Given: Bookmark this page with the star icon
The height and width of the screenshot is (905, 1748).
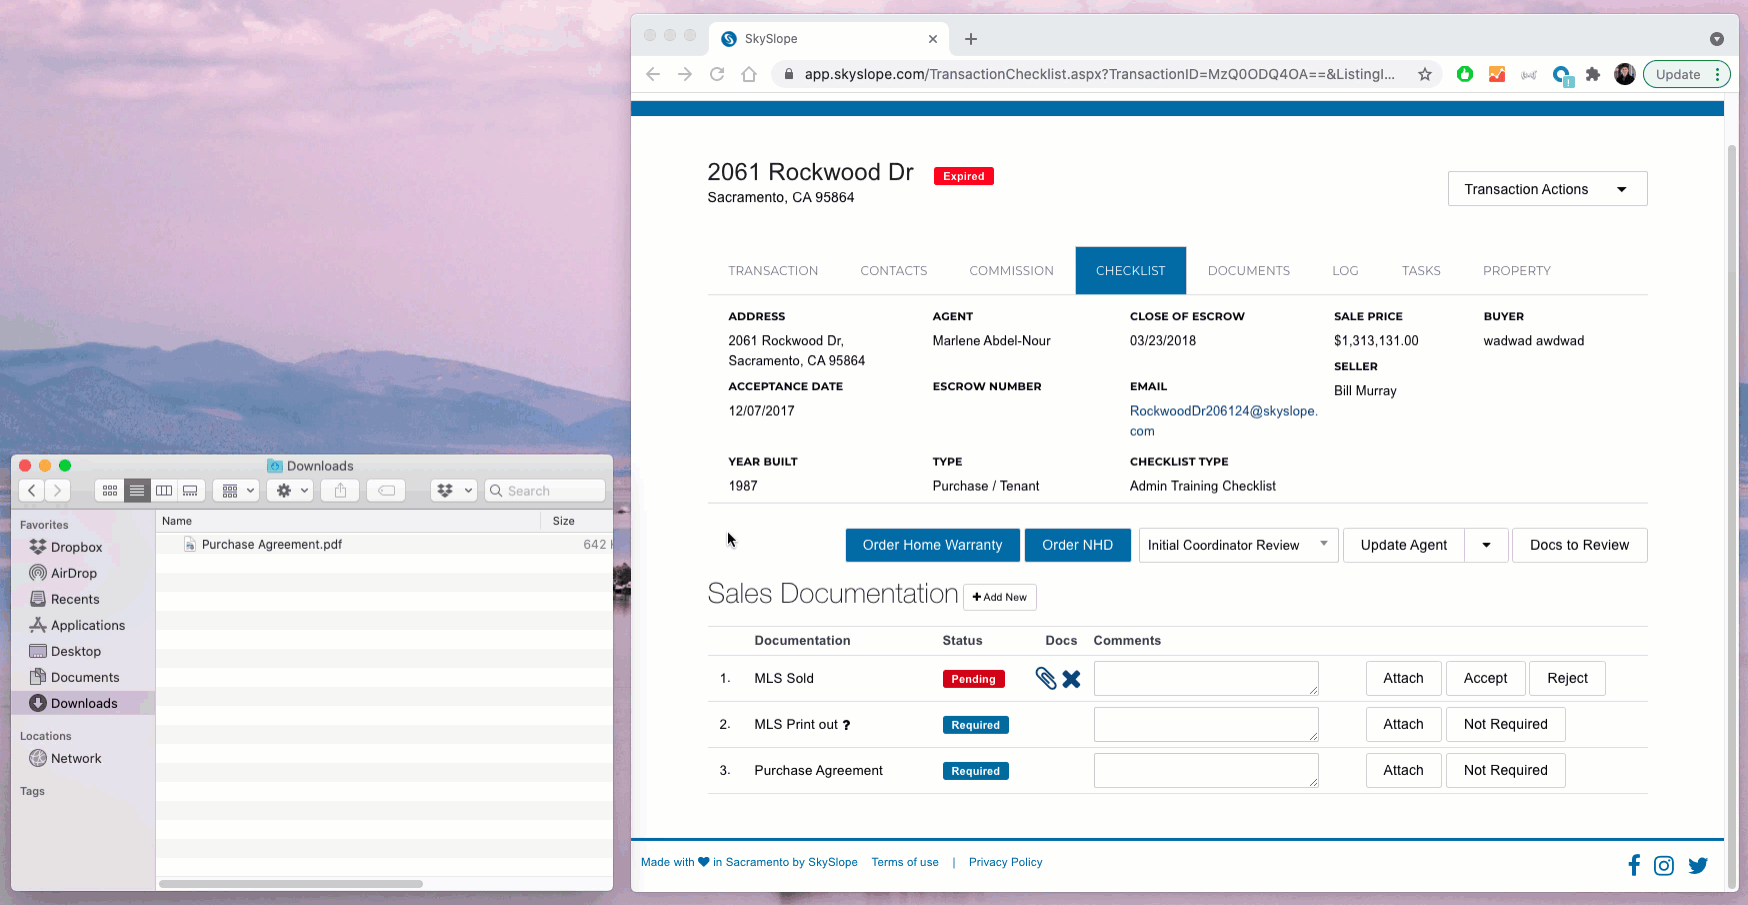Looking at the screenshot, I should (x=1425, y=74).
